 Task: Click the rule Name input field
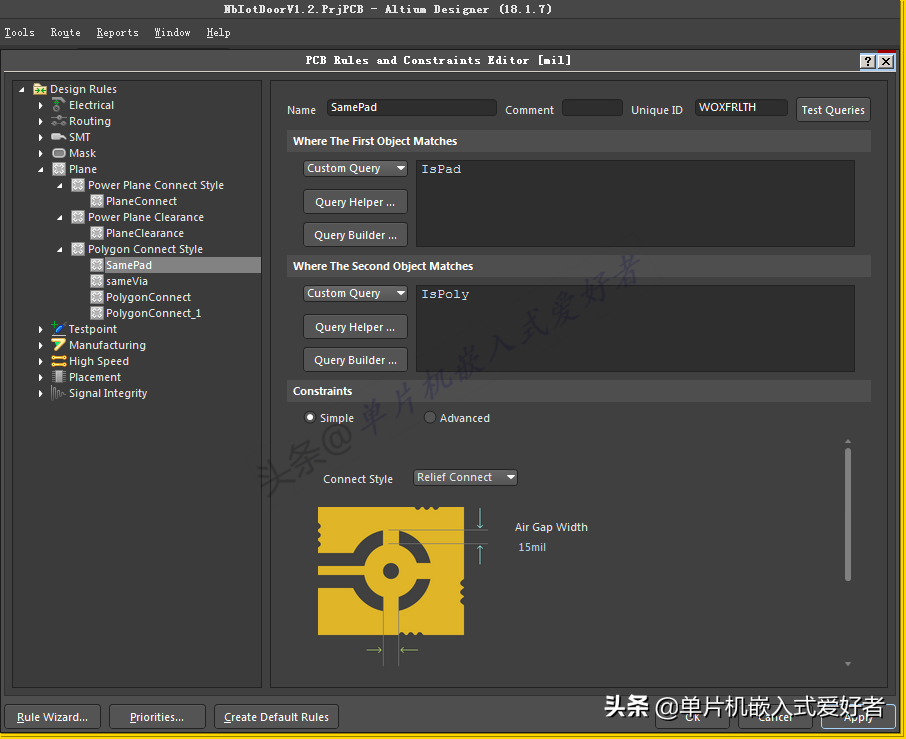(411, 108)
